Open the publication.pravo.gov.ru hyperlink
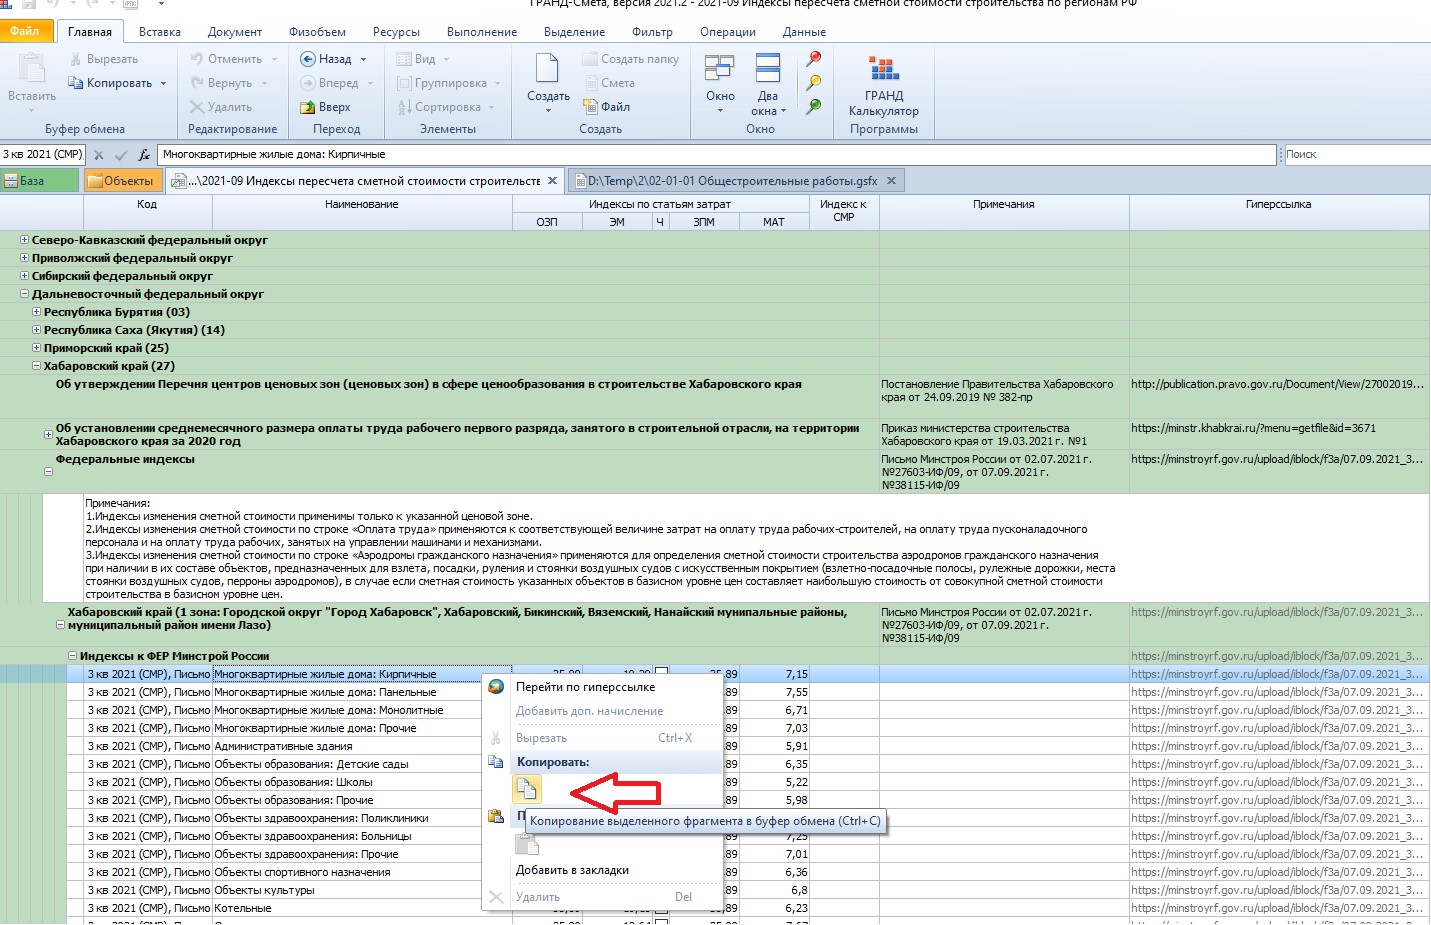Image resolution: width=1431 pixels, height=925 pixels. click(1276, 384)
